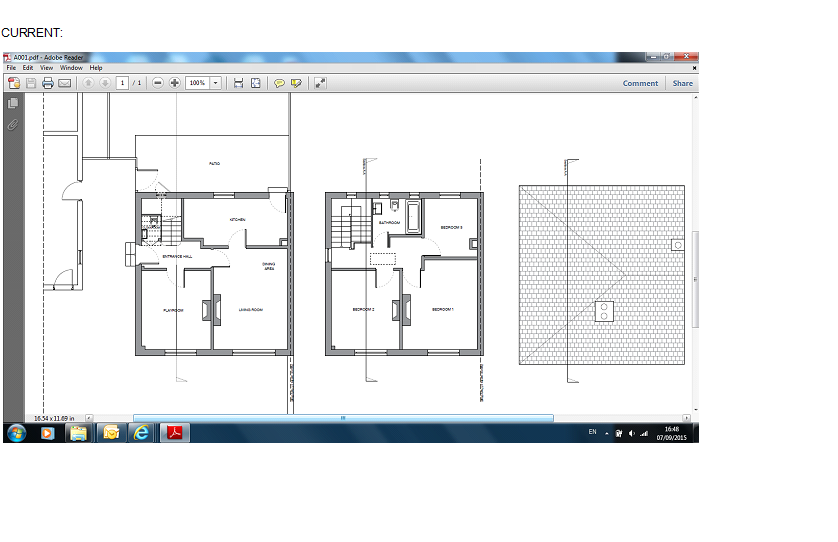
Task: Expand the hidden system tray icons
Action: pos(607,433)
